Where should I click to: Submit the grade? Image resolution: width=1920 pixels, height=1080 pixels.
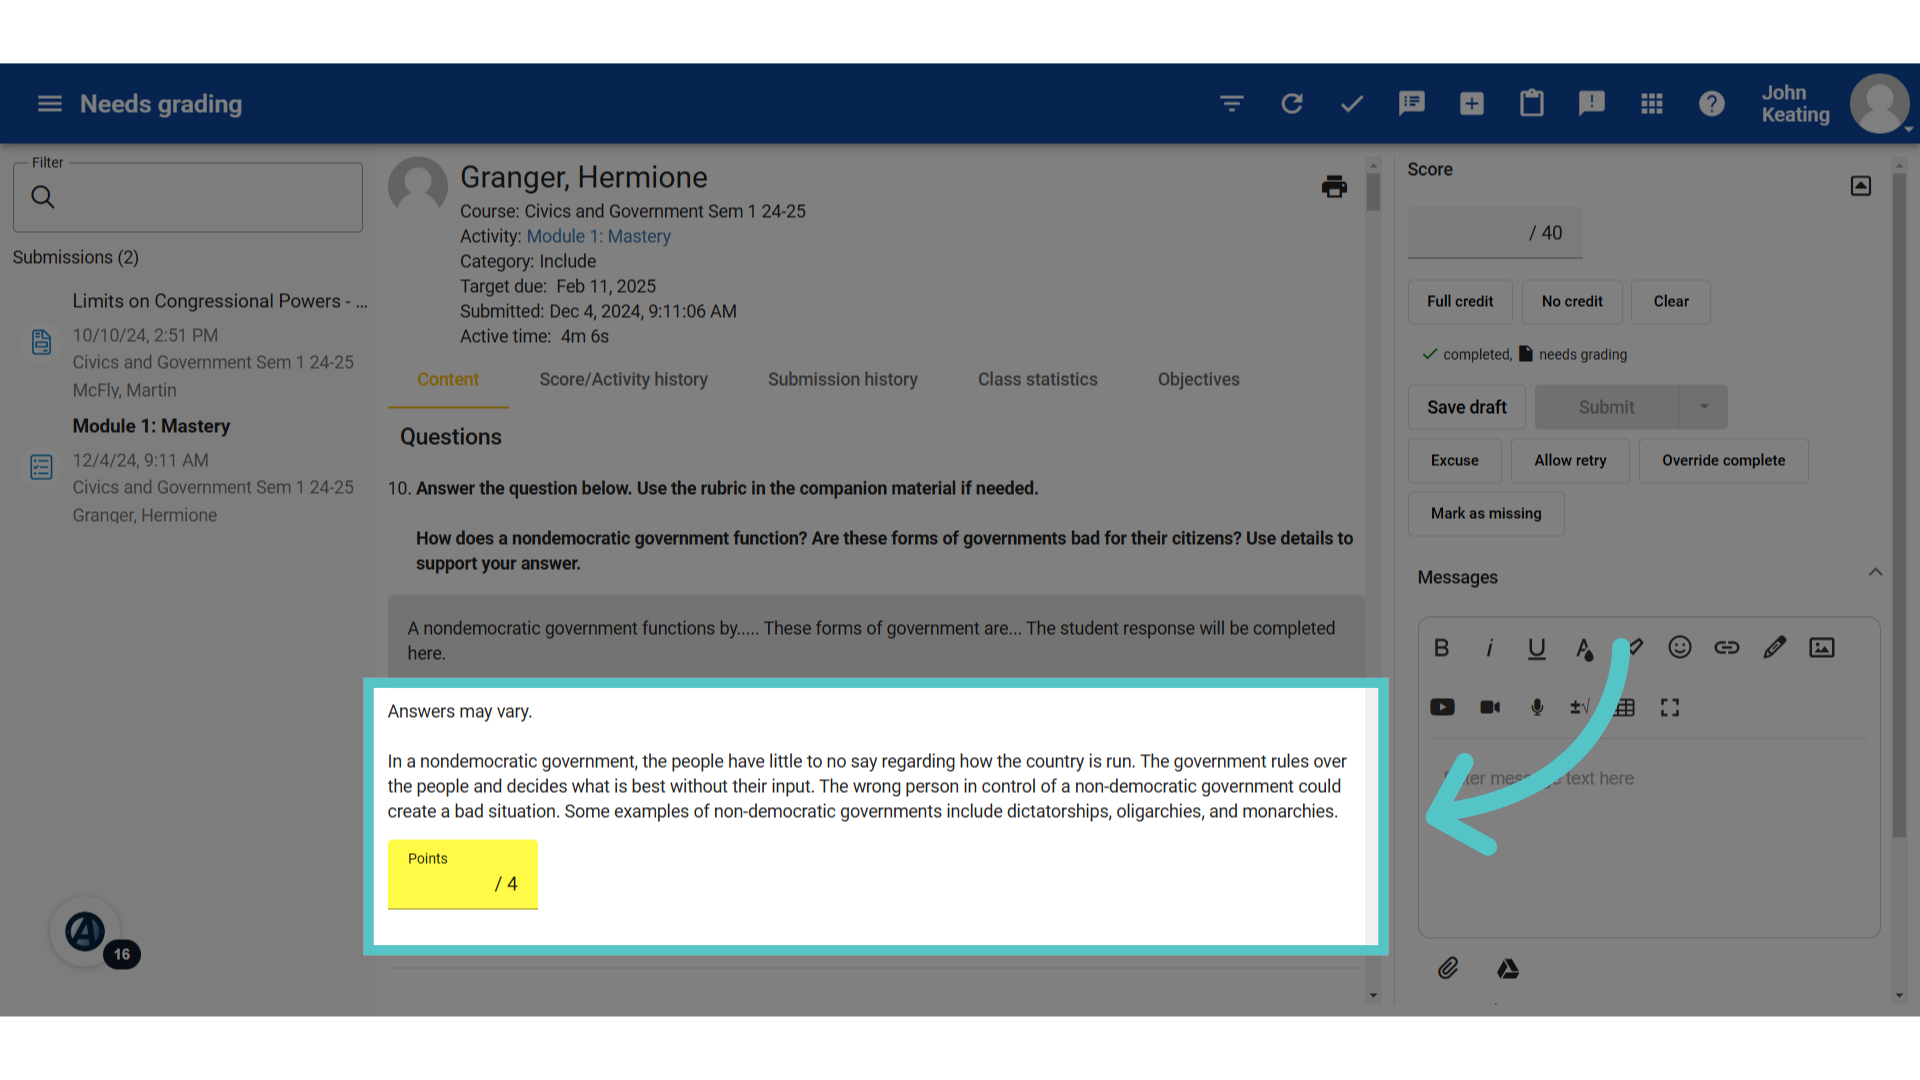pyautogui.click(x=1607, y=407)
